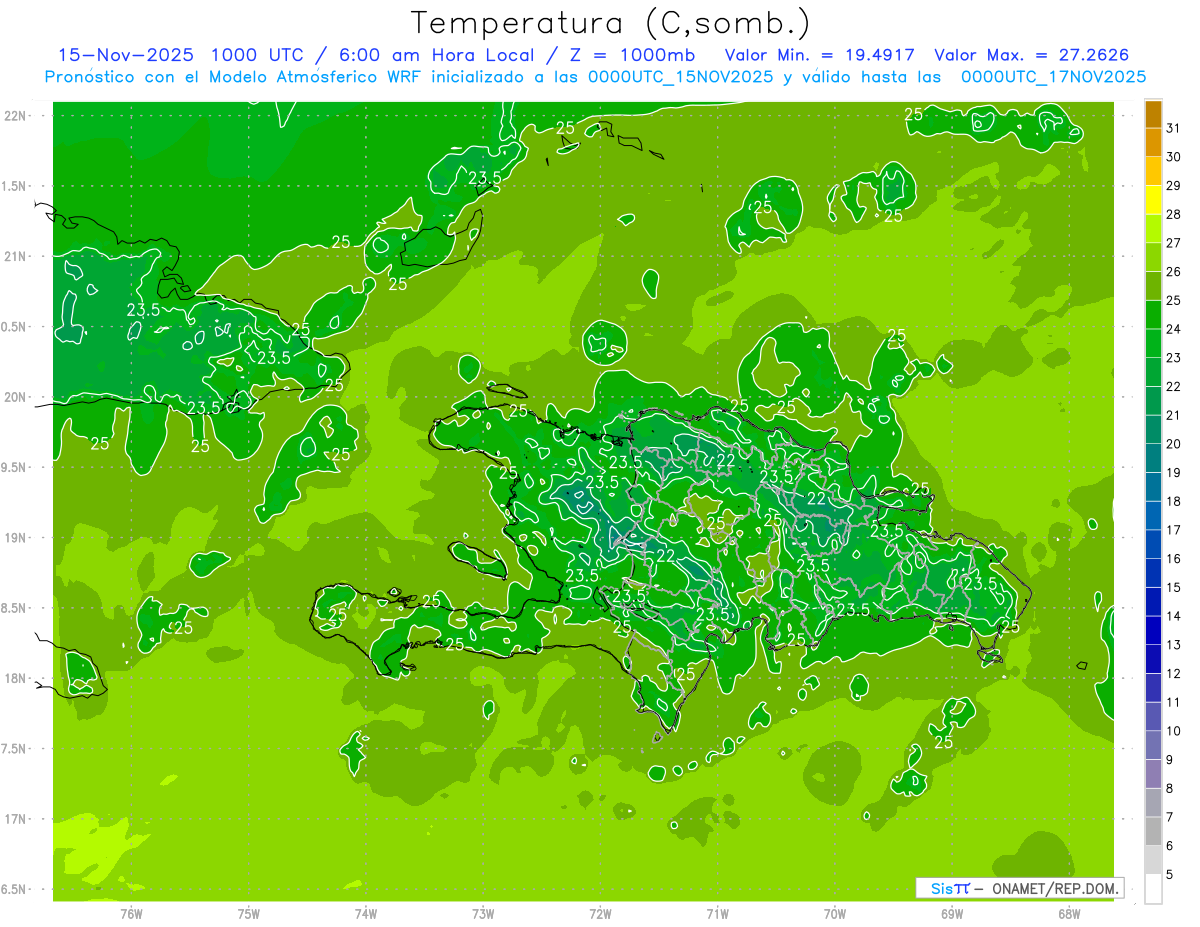Click the title 'Temperatura (C,somb.)'
1200x927 pixels.
[611, 24]
